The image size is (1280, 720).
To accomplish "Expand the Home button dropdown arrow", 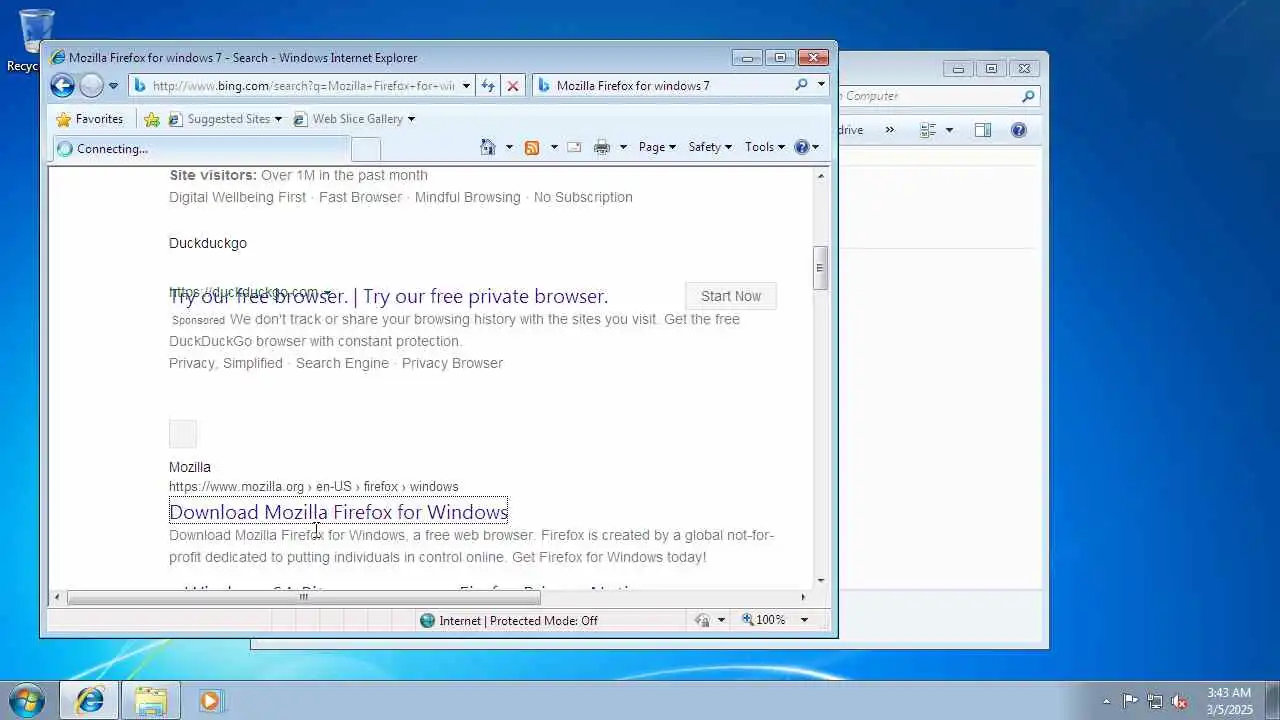I will point(509,147).
